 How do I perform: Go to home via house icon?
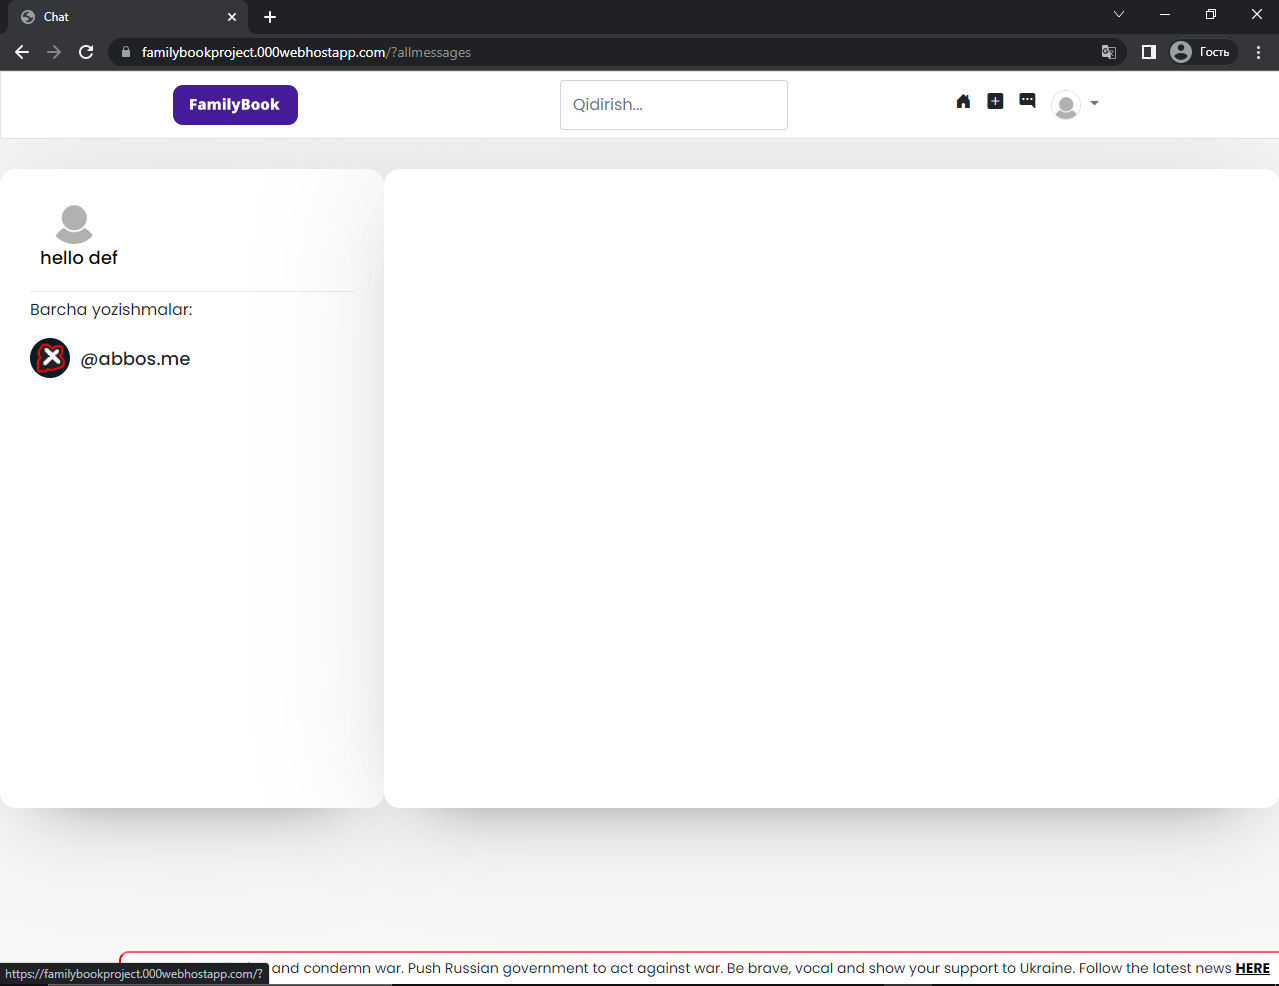coord(963,101)
